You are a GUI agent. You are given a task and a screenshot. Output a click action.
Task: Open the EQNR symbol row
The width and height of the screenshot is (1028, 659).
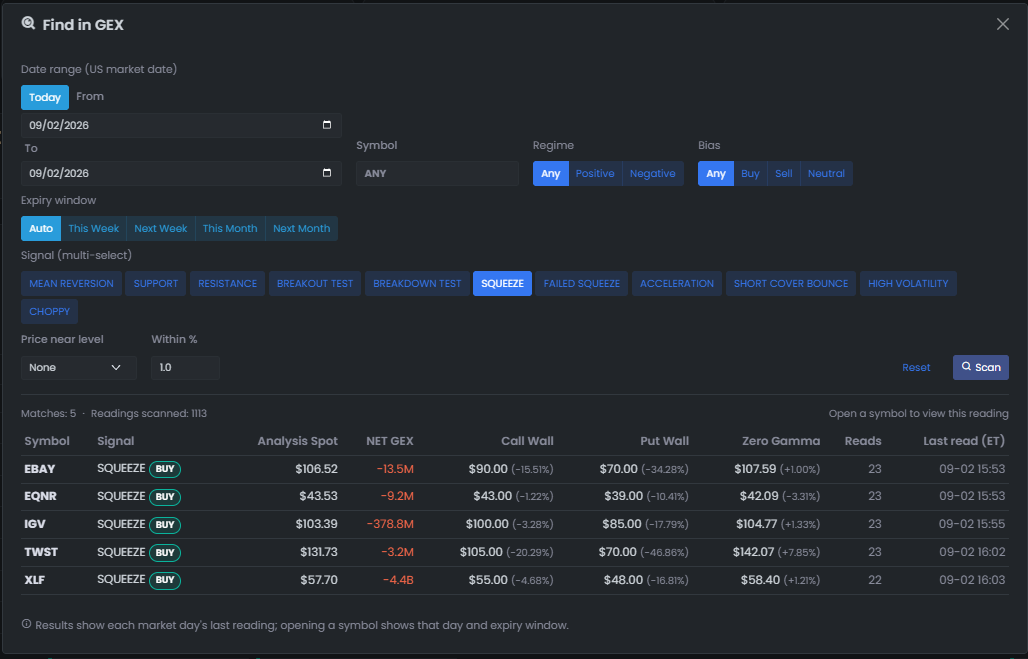(x=515, y=496)
